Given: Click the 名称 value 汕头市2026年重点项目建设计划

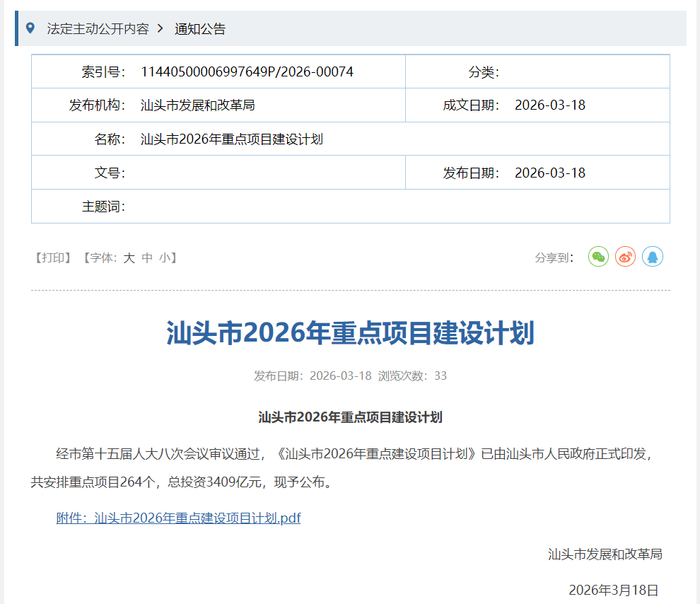Looking at the screenshot, I should click(232, 139).
